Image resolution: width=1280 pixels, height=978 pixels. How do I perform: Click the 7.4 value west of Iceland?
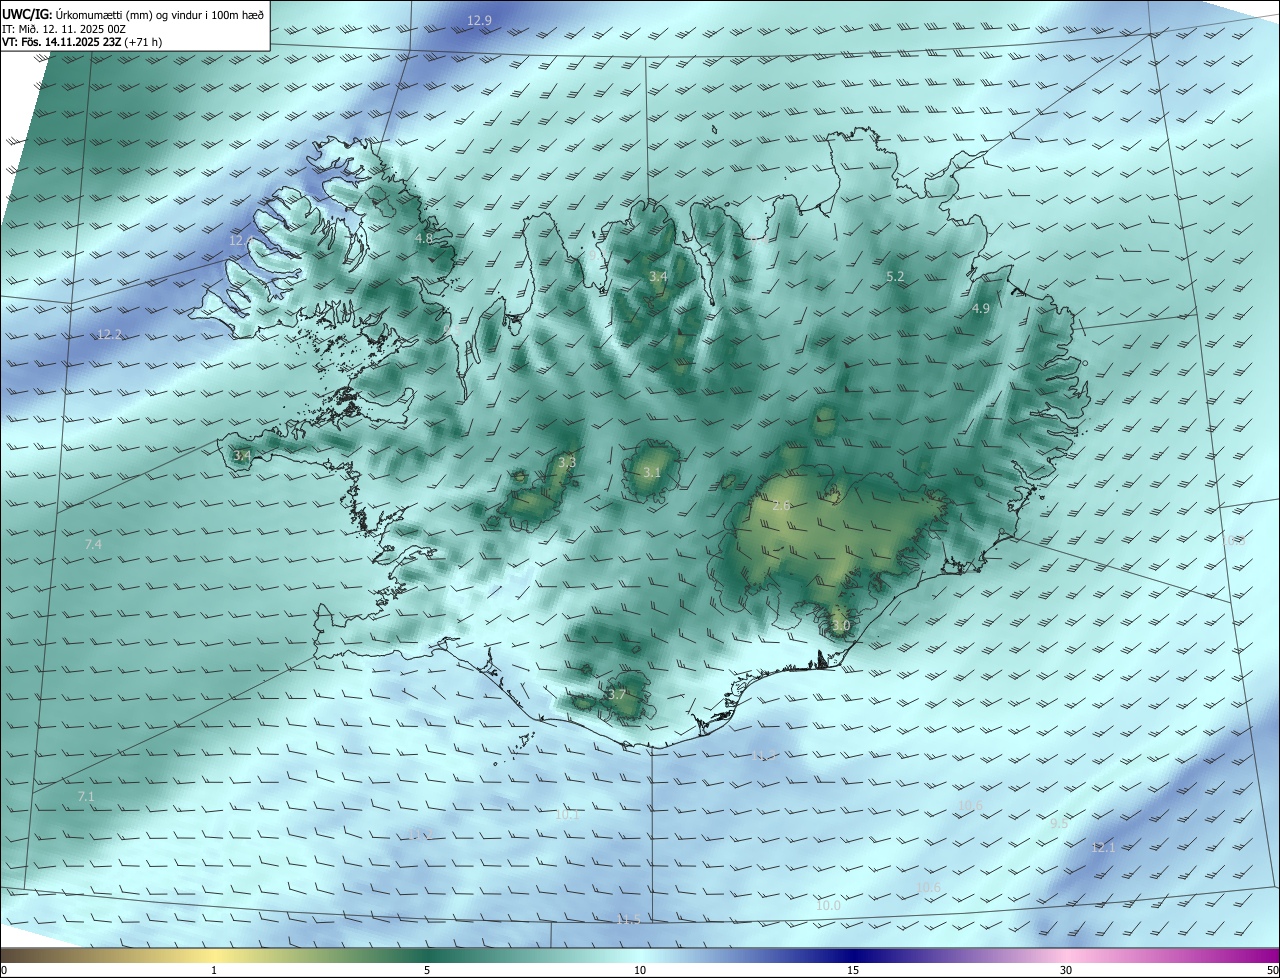[x=93, y=544]
